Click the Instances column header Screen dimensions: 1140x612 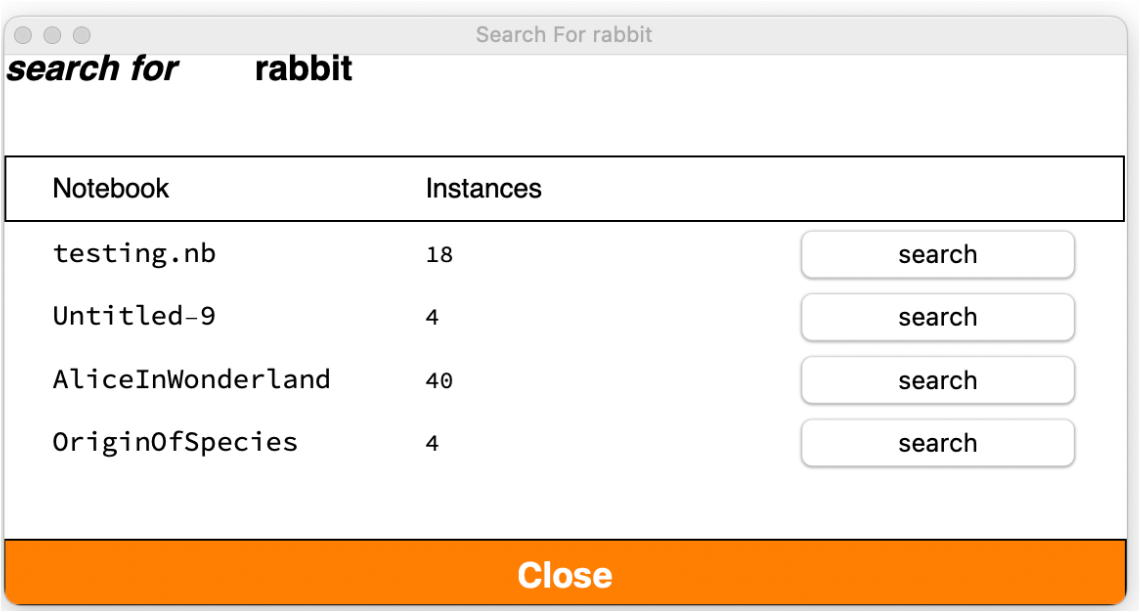tap(483, 188)
